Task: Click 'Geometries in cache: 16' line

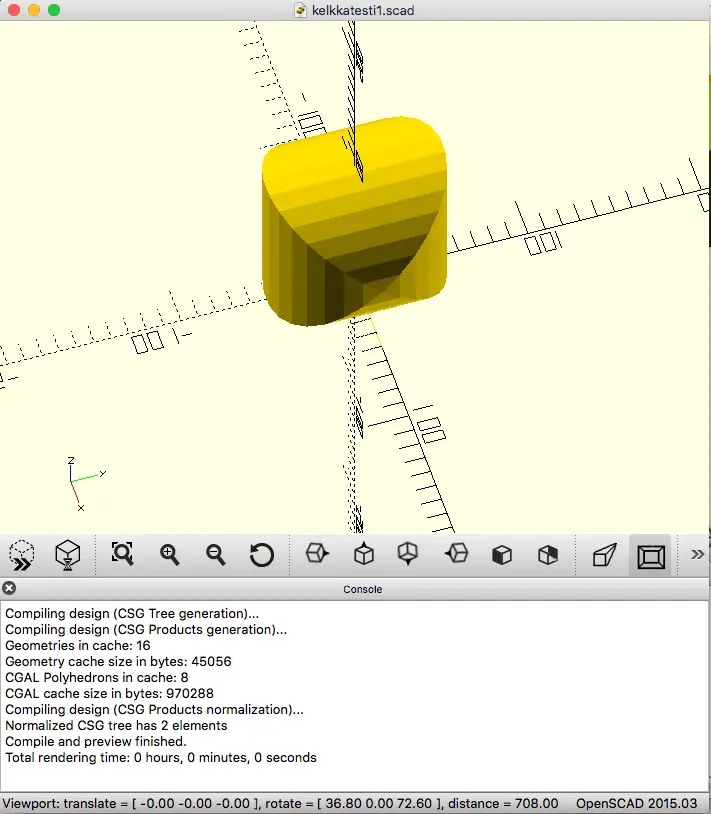Action: pyautogui.click(x=78, y=645)
